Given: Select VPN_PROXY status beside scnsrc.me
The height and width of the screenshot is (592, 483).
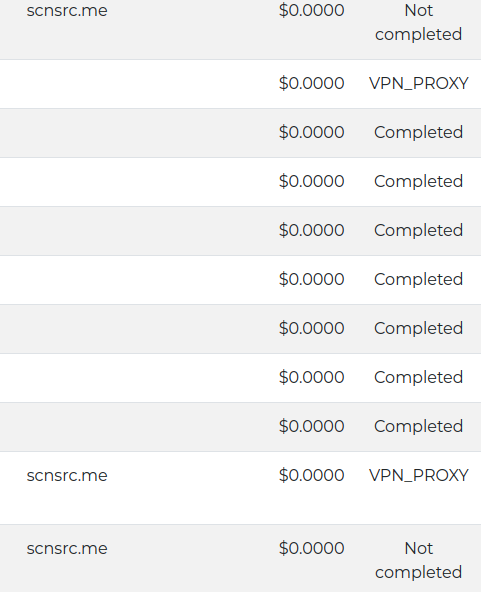Looking at the screenshot, I should click(x=418, y=475).
